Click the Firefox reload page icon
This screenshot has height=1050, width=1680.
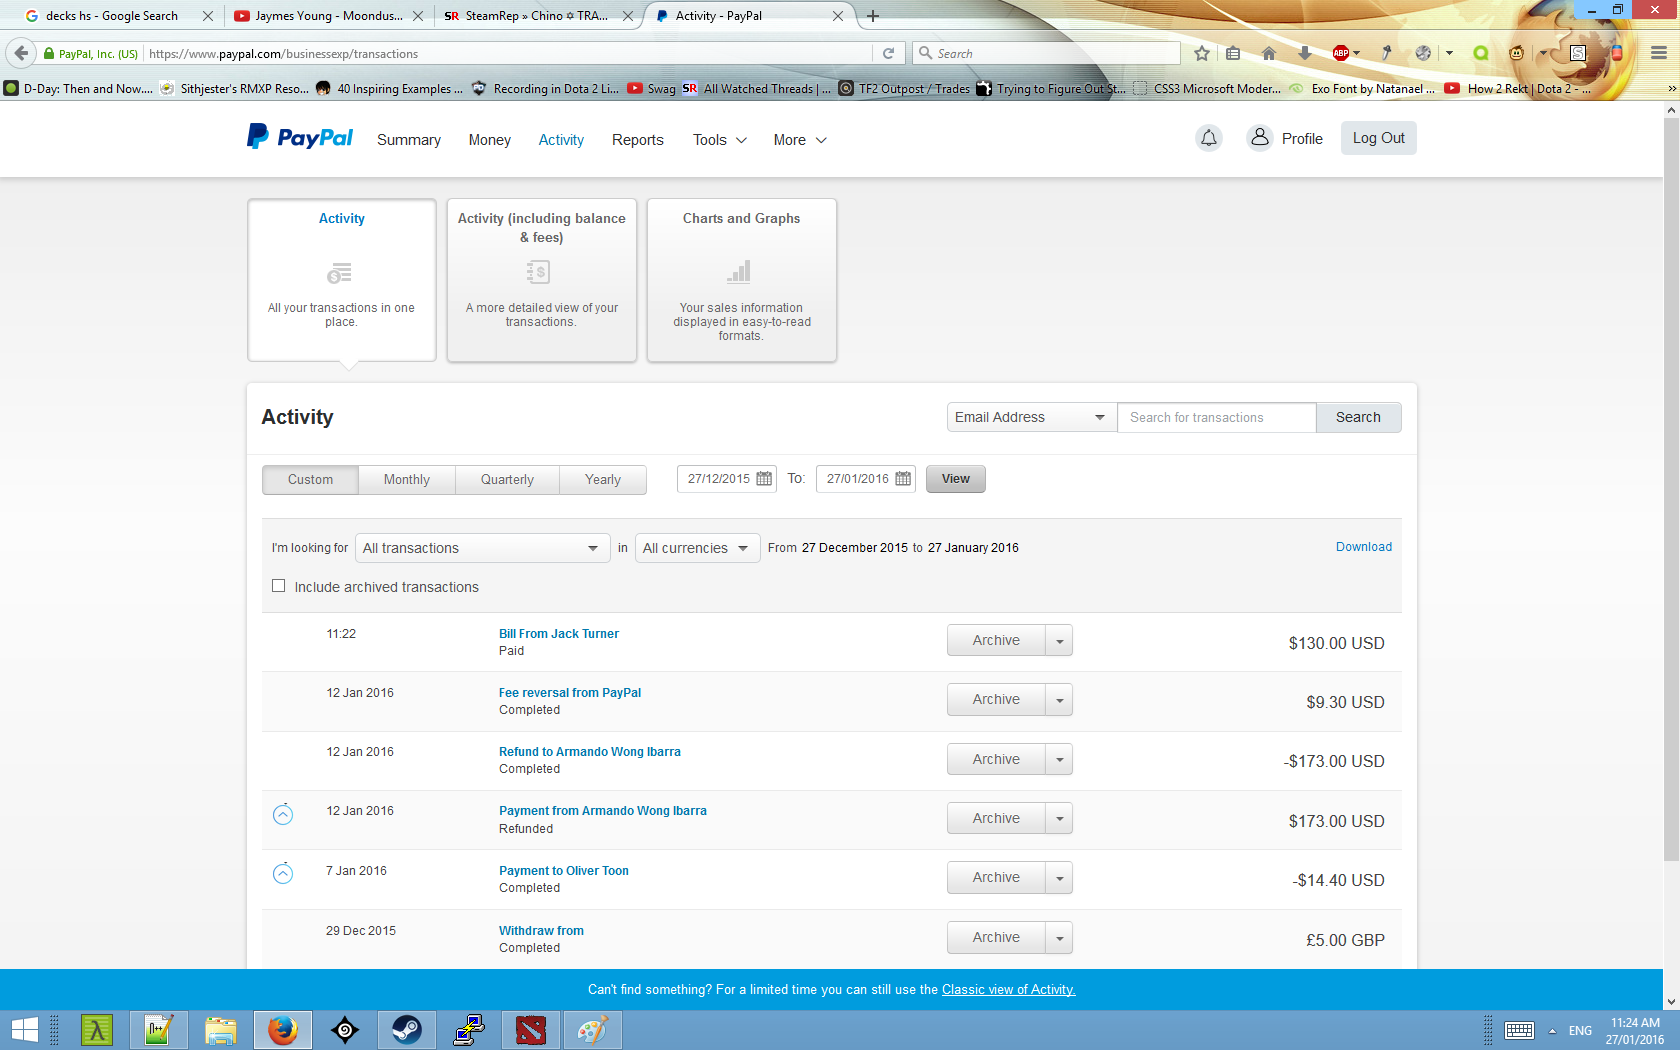888,53
